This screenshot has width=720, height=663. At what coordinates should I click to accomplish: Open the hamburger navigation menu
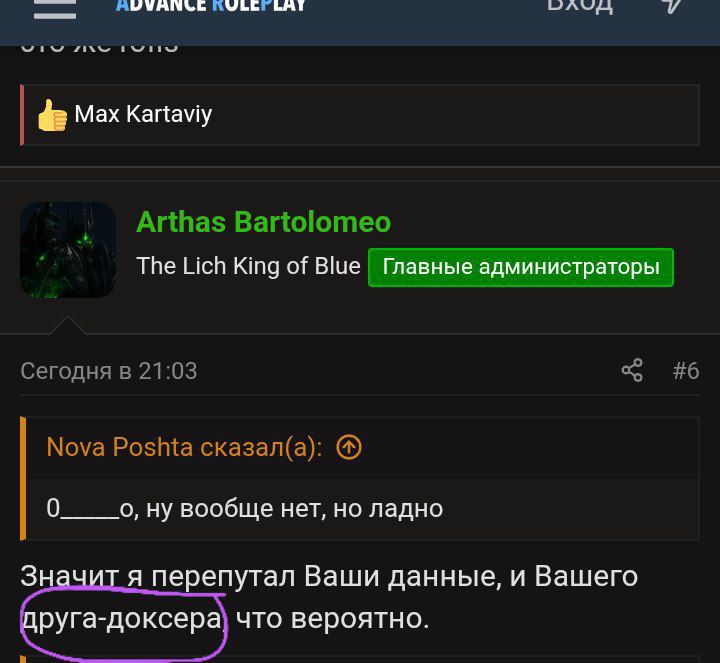(x=55, y=8)
